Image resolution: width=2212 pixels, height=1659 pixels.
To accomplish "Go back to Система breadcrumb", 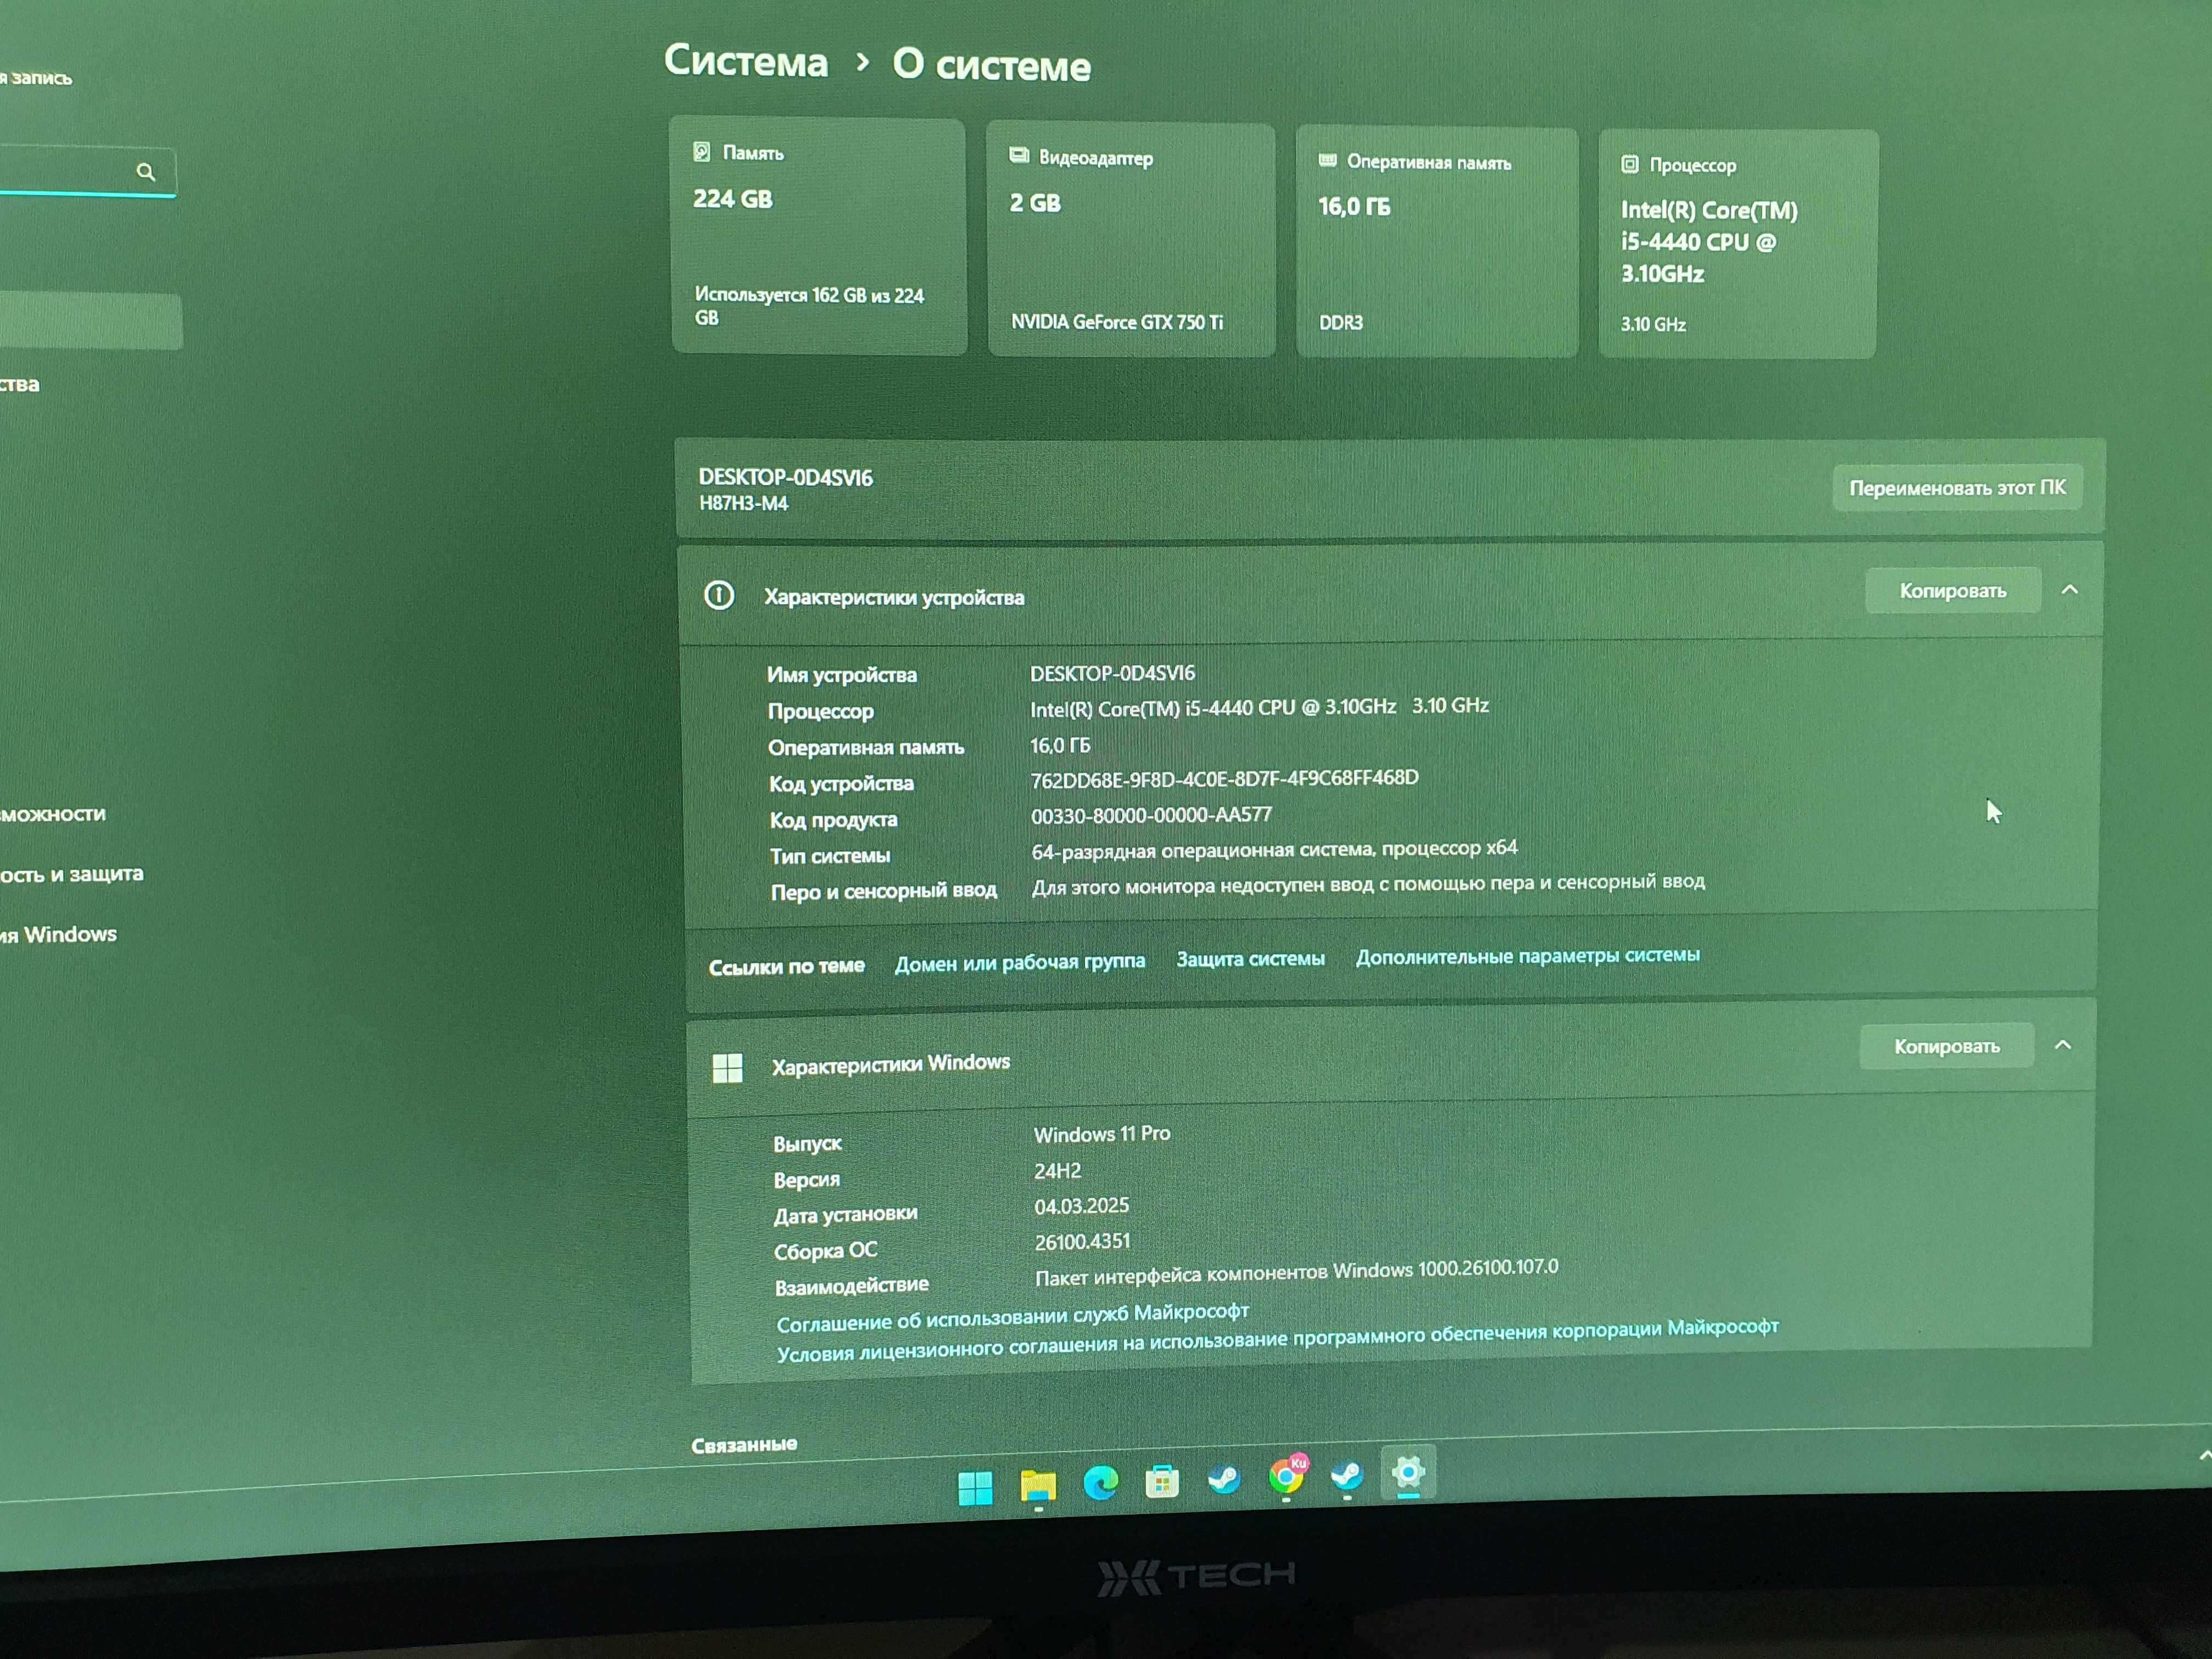I will pyautogui.click(x=746, y=61).
